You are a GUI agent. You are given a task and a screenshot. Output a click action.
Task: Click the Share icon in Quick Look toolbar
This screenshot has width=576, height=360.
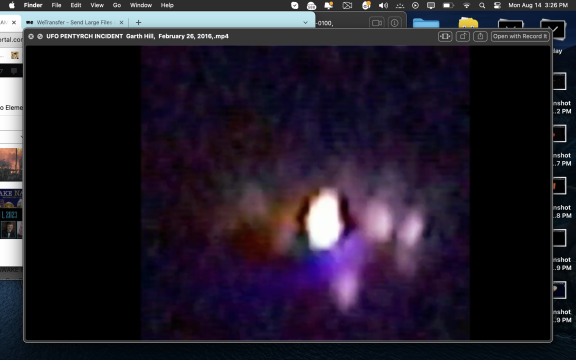pos(480,36)
